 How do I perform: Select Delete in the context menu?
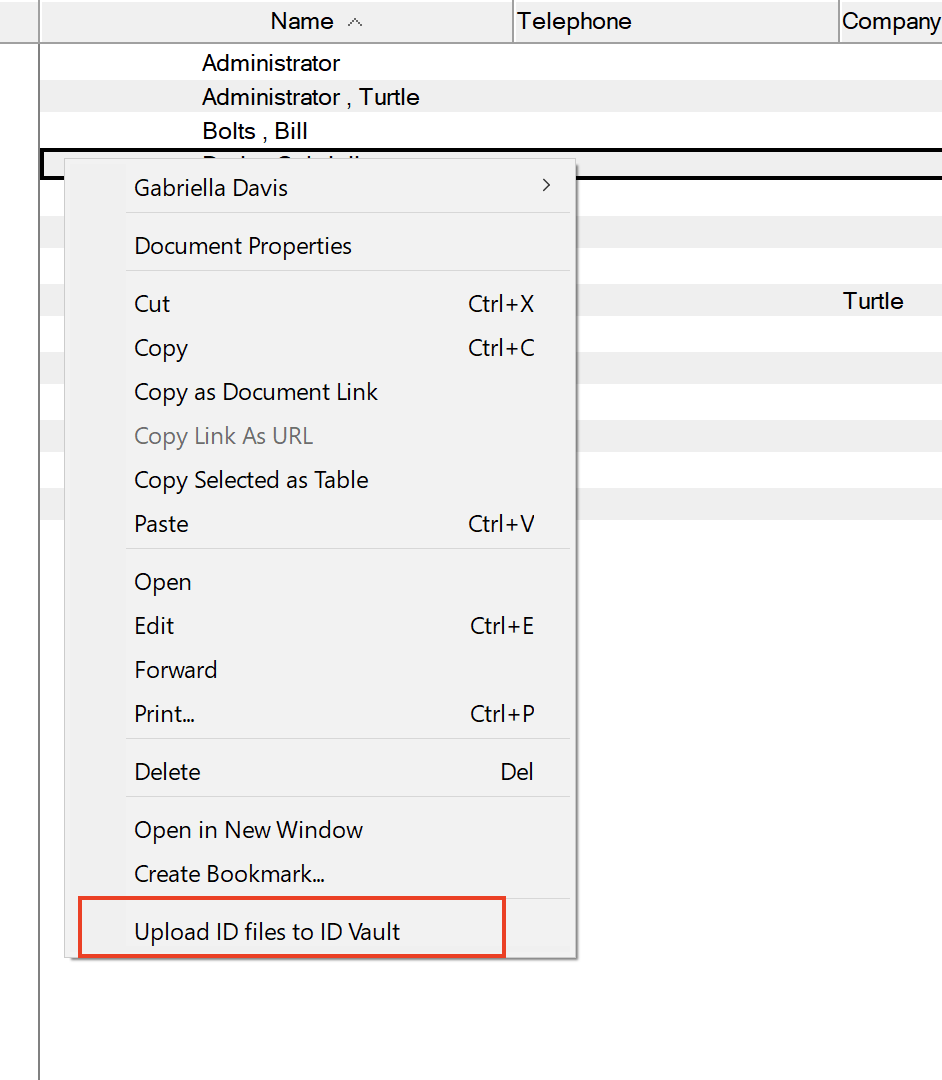coord(167,772)
